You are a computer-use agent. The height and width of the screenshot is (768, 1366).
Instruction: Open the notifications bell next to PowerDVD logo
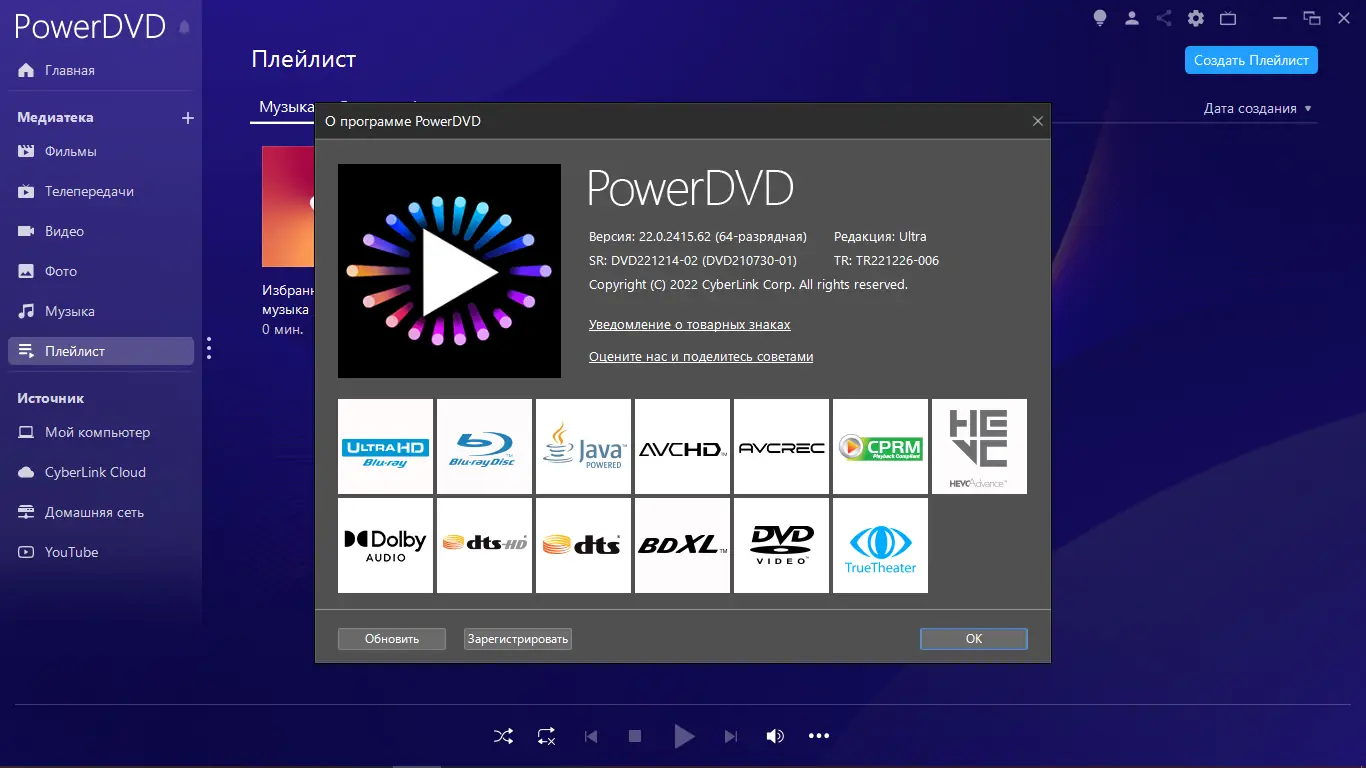[184, 27]
